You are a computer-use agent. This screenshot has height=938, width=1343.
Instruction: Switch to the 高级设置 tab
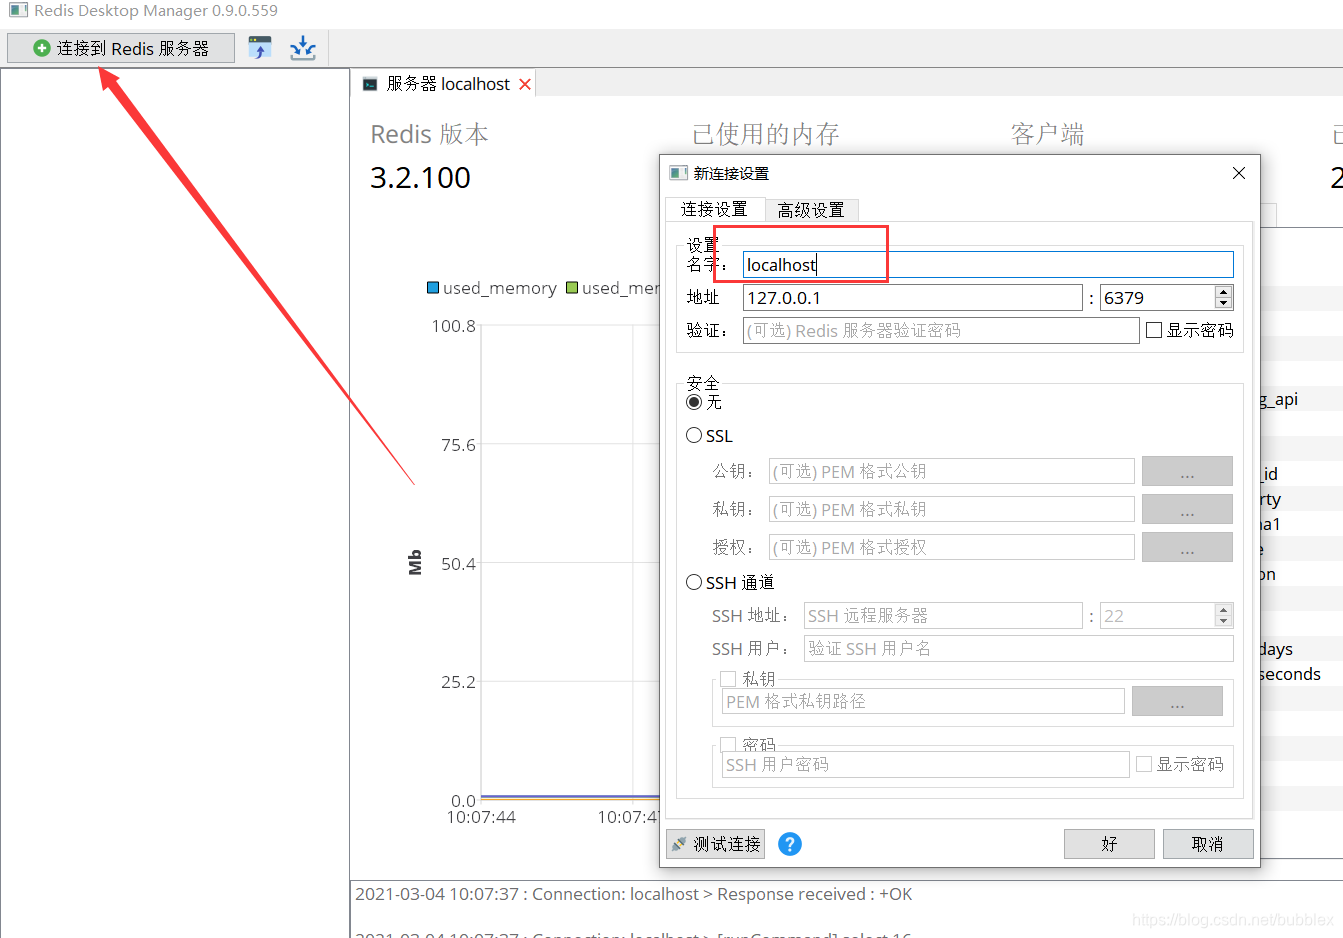pyautogui.click(x=811, y=210)
